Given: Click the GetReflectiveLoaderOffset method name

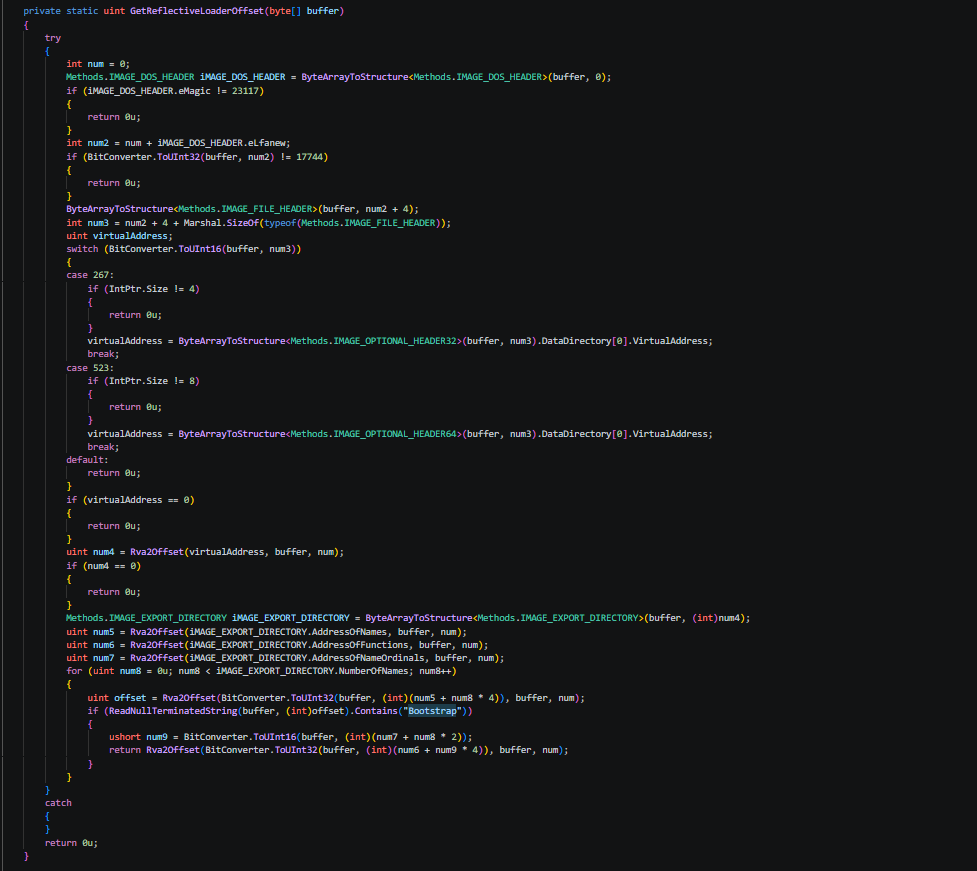Looking at the screenshot, I should (197, 11).
